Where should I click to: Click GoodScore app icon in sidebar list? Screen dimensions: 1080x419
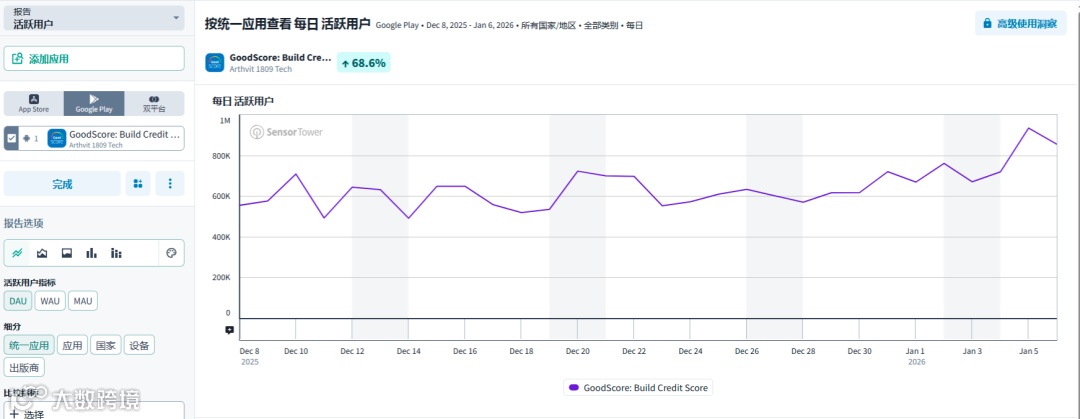pyautogui.click(x=56, y=138)
